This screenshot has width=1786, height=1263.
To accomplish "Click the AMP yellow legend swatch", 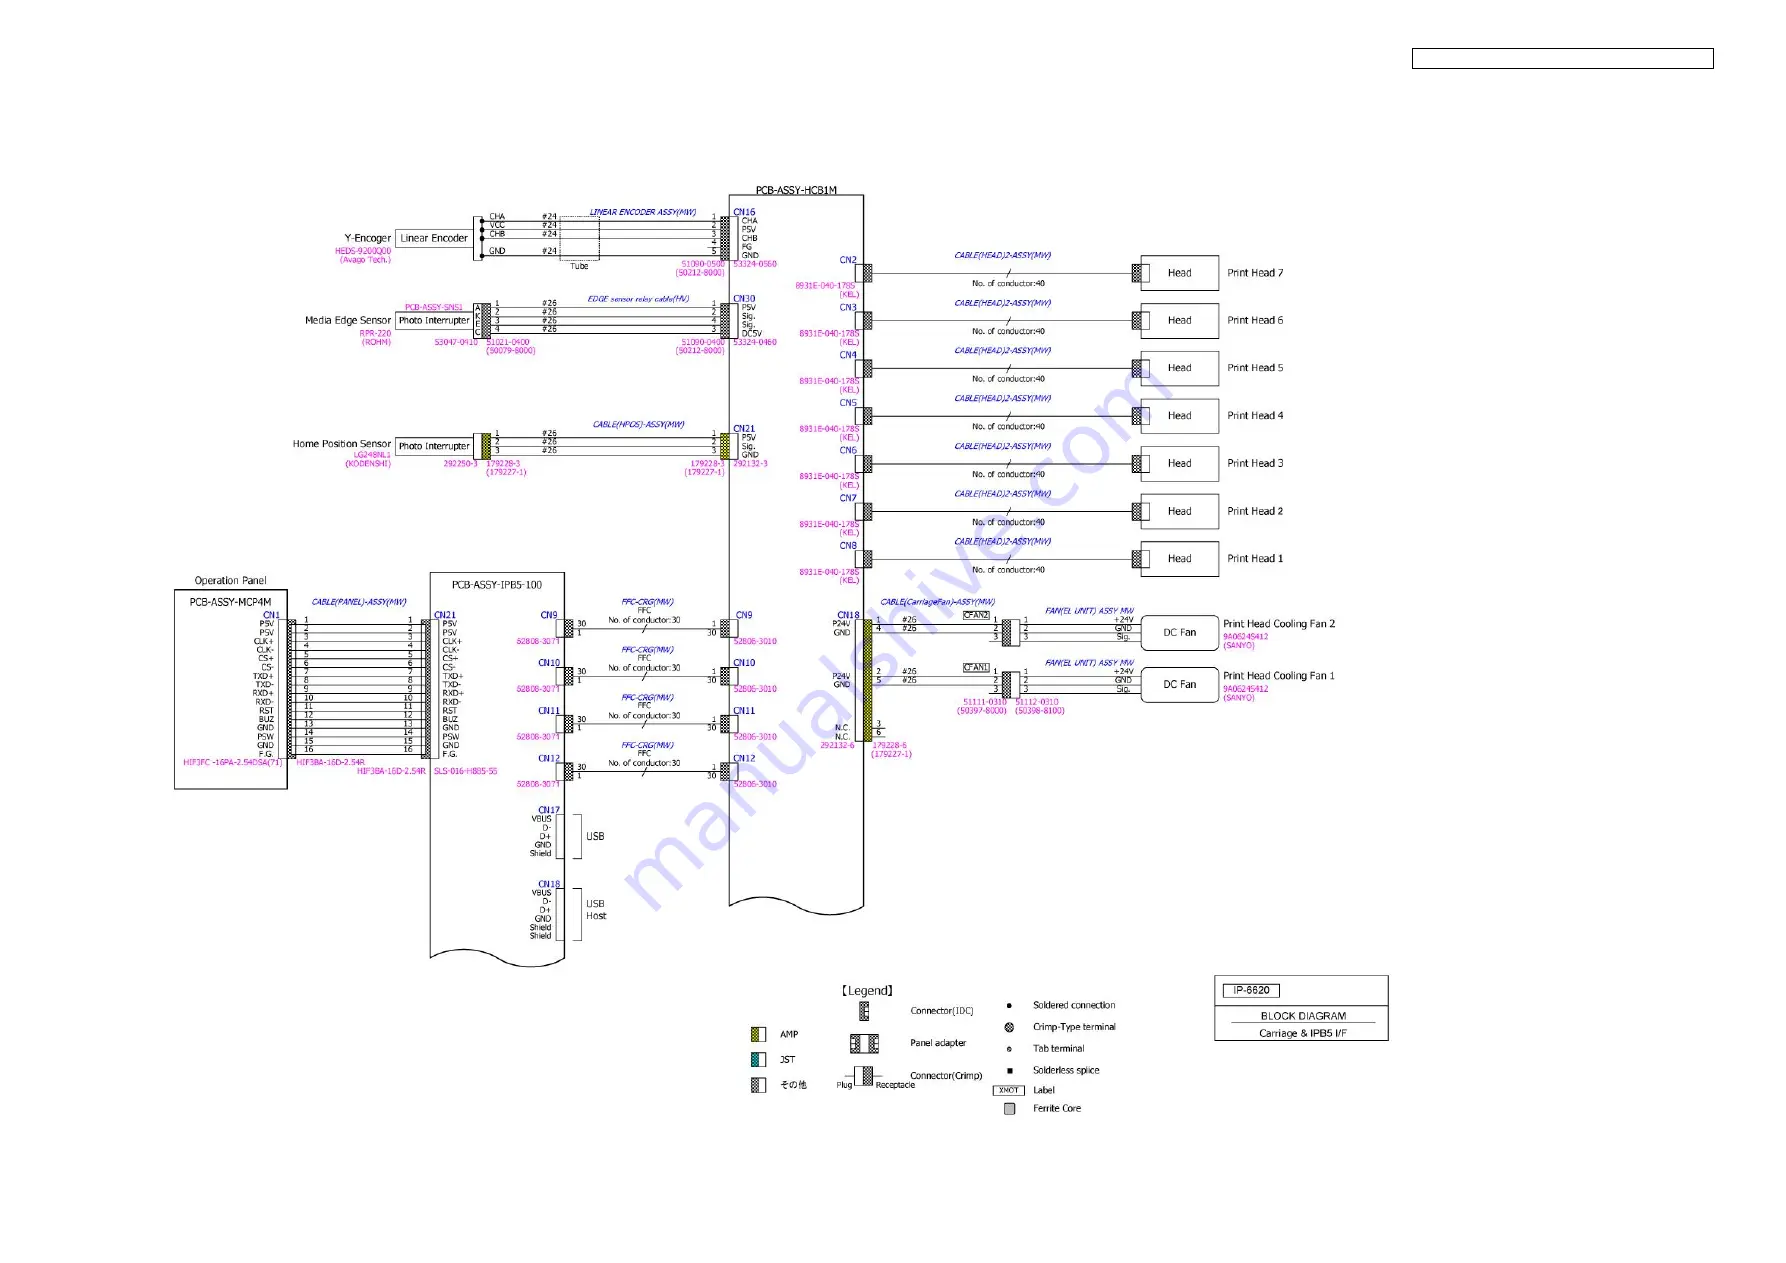I will click(758, 1034).
